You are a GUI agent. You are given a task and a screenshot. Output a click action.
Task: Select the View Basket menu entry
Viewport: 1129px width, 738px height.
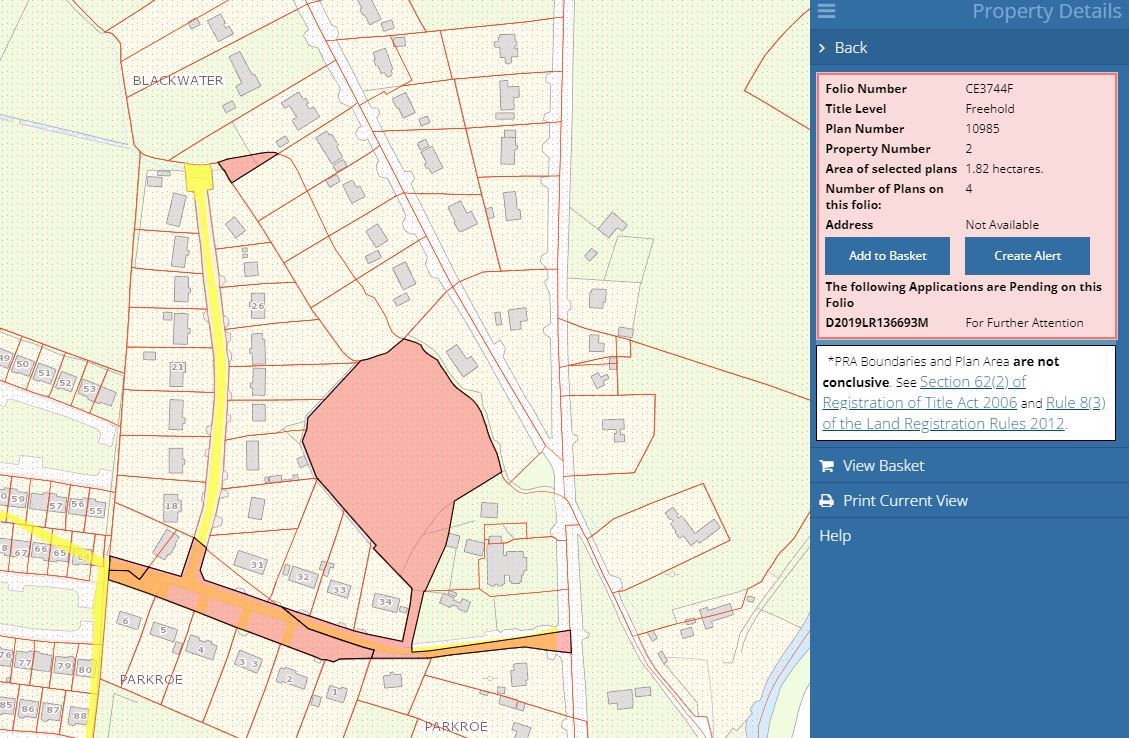click(883, 466)
